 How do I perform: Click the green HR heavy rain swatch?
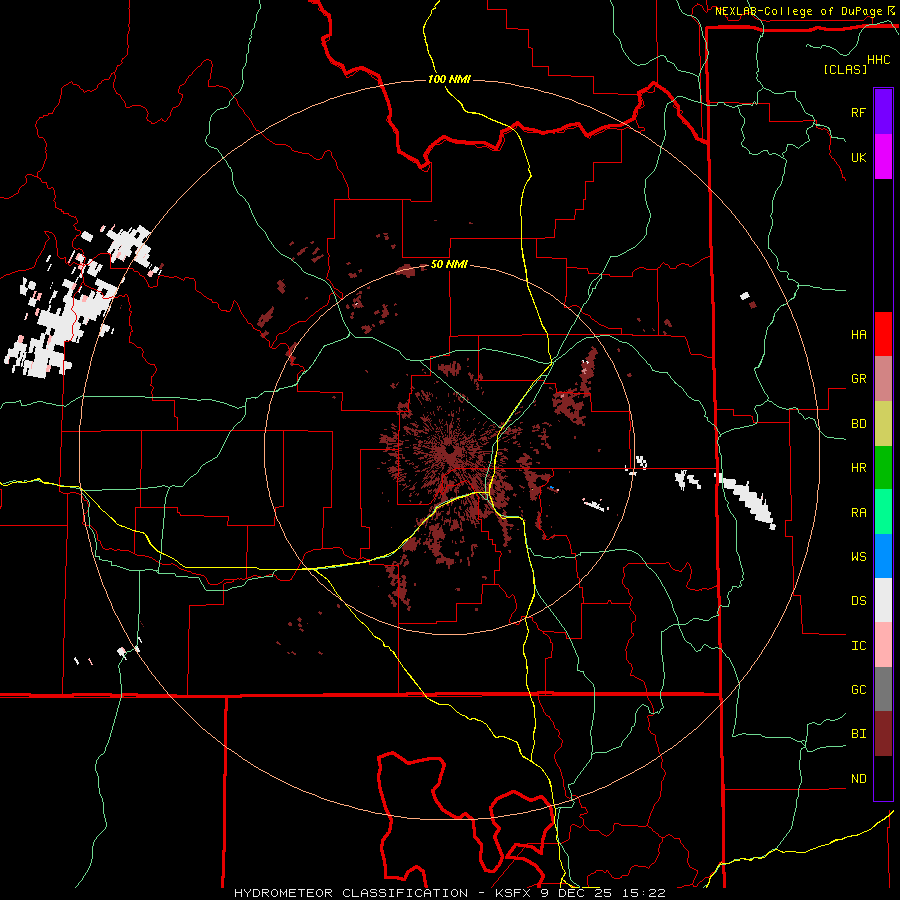tap(883, 468)
